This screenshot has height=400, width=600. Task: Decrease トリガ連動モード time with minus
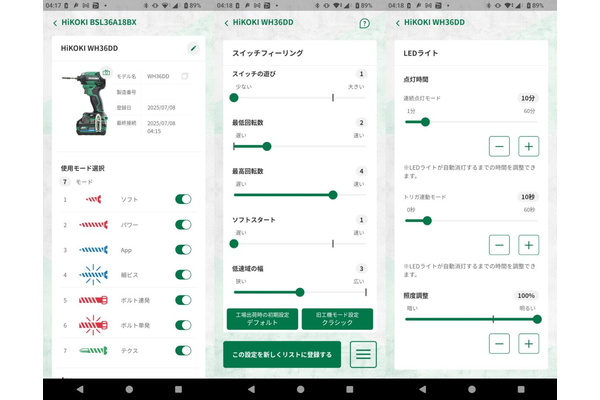tap(499, 245)
